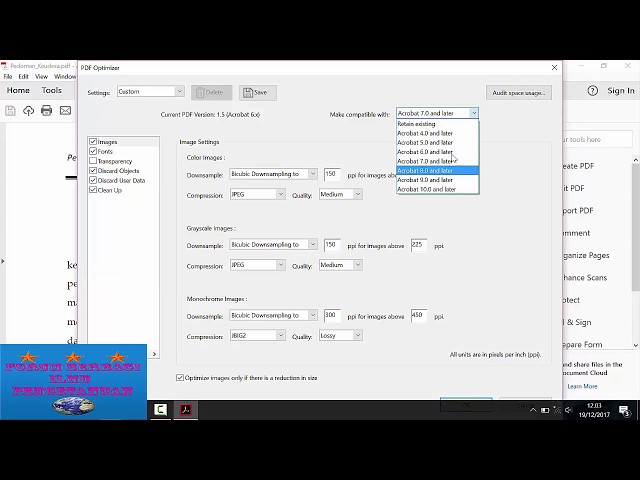The width and height of the screenshot is (640, 480).
Task: Click the volume speaker icon in system tray
Action: coord(569,410)
